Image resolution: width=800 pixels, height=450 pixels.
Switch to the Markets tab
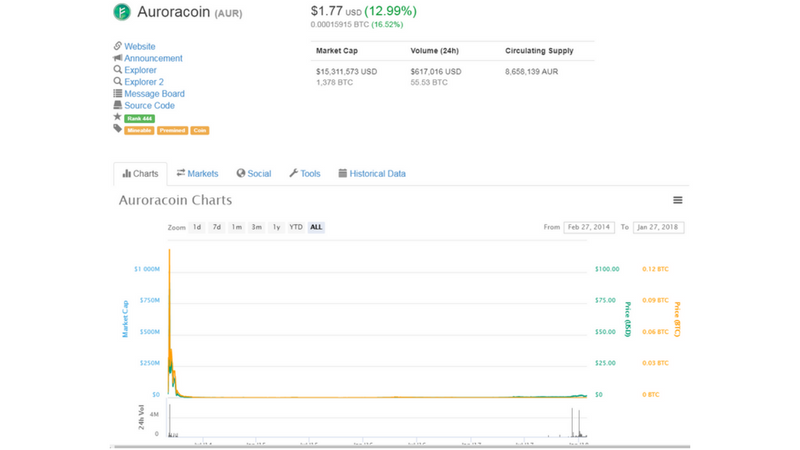point(197,174)
